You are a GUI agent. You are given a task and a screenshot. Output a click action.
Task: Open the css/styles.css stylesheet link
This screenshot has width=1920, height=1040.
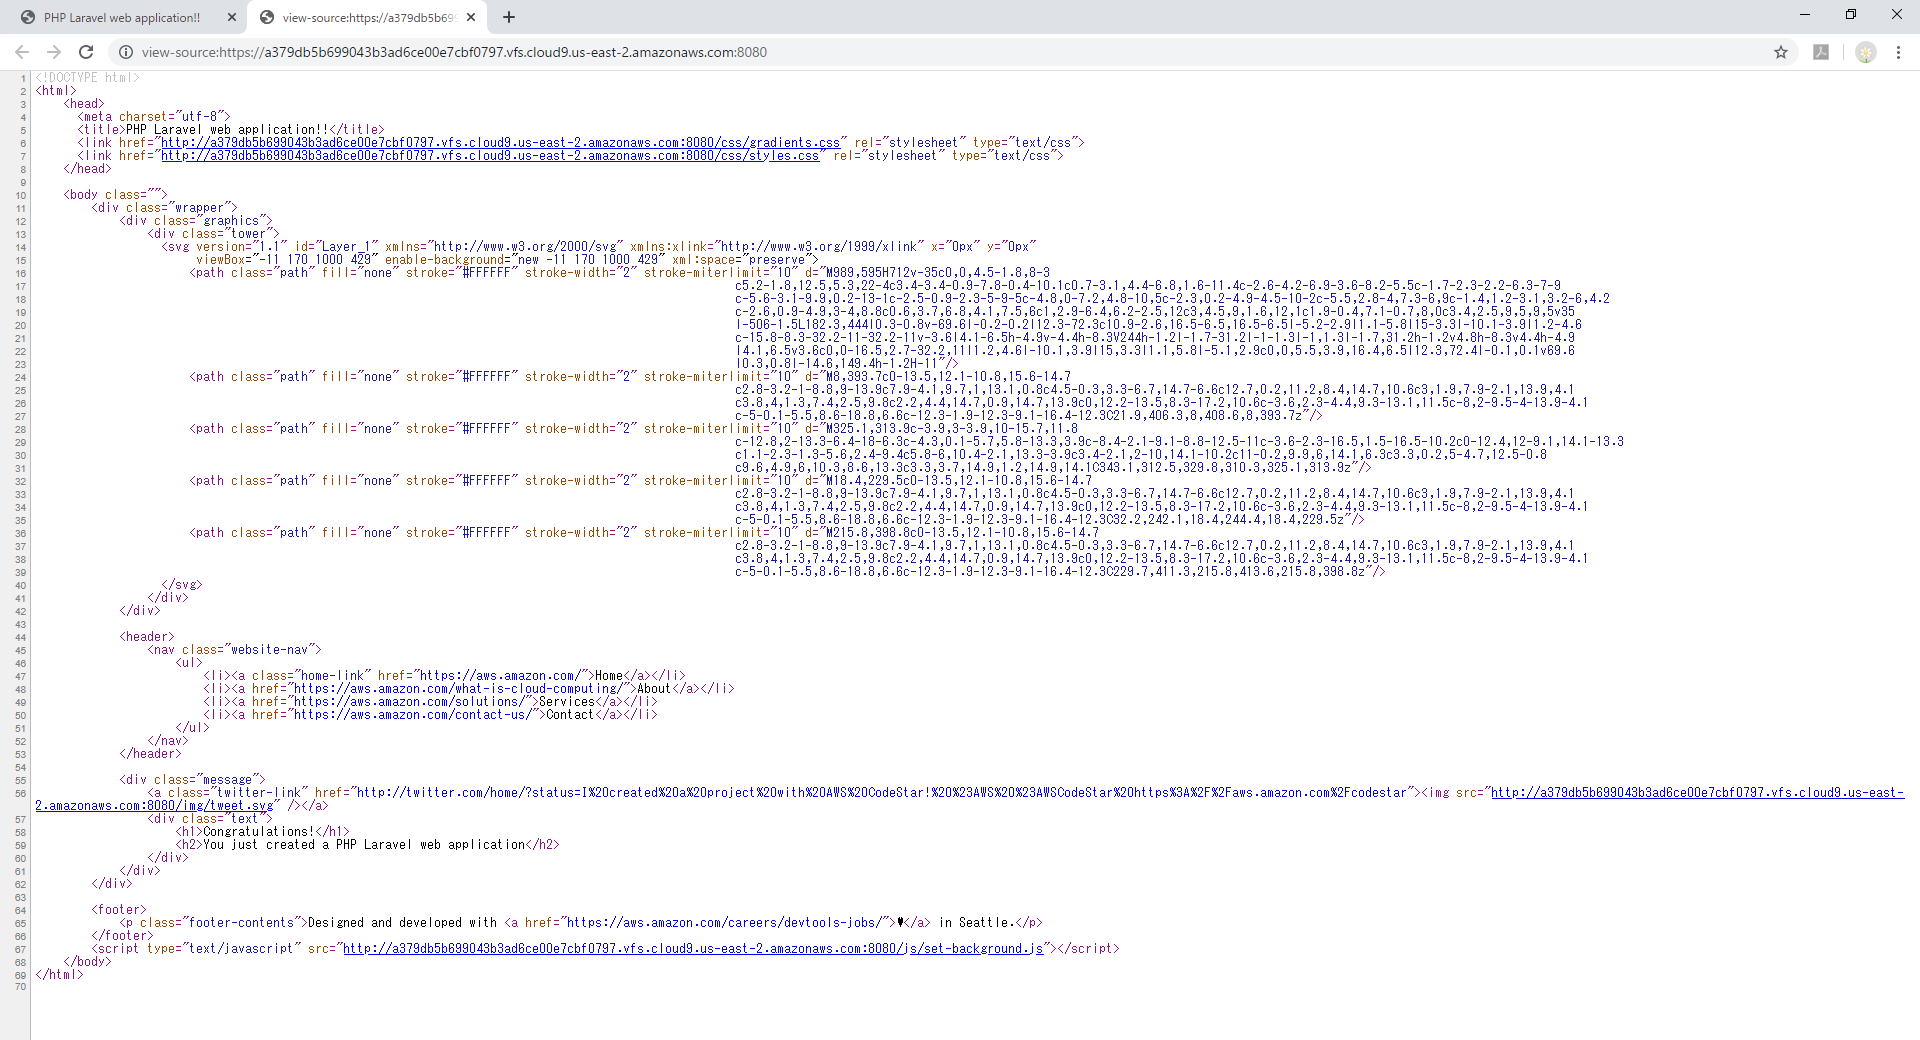point(490,156)
